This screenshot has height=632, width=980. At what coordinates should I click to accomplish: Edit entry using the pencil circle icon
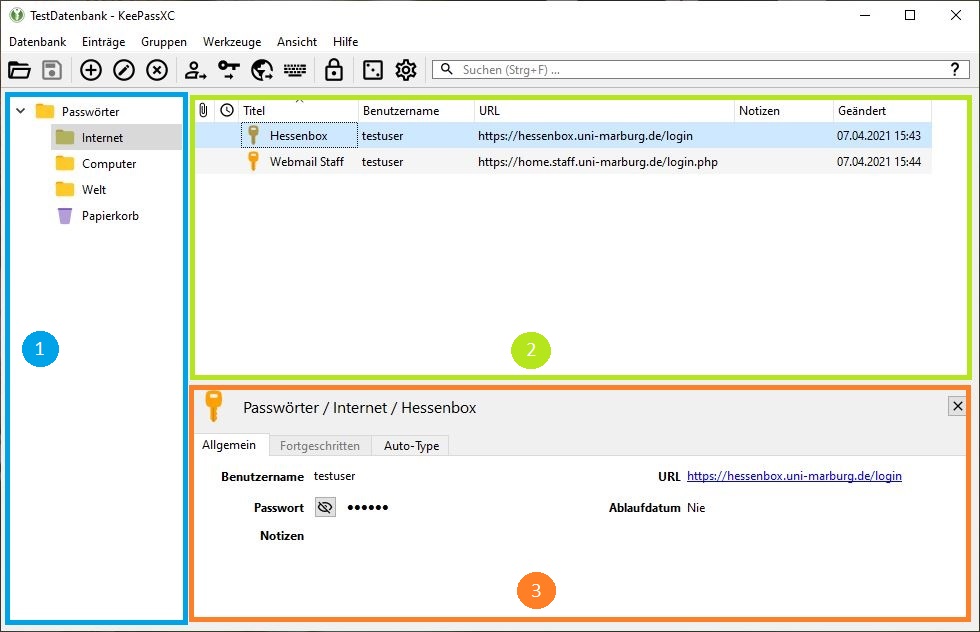[x=124, y=70]
